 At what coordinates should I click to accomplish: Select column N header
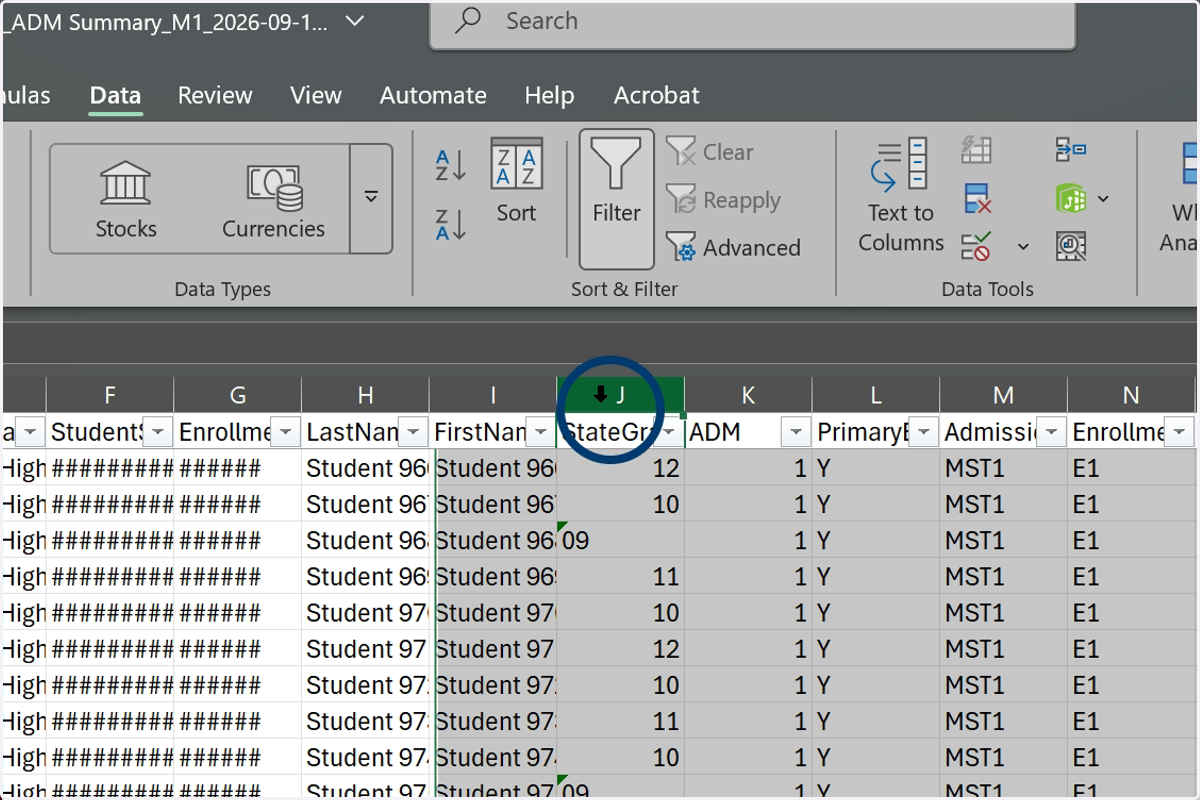(x=1132, y=395)
